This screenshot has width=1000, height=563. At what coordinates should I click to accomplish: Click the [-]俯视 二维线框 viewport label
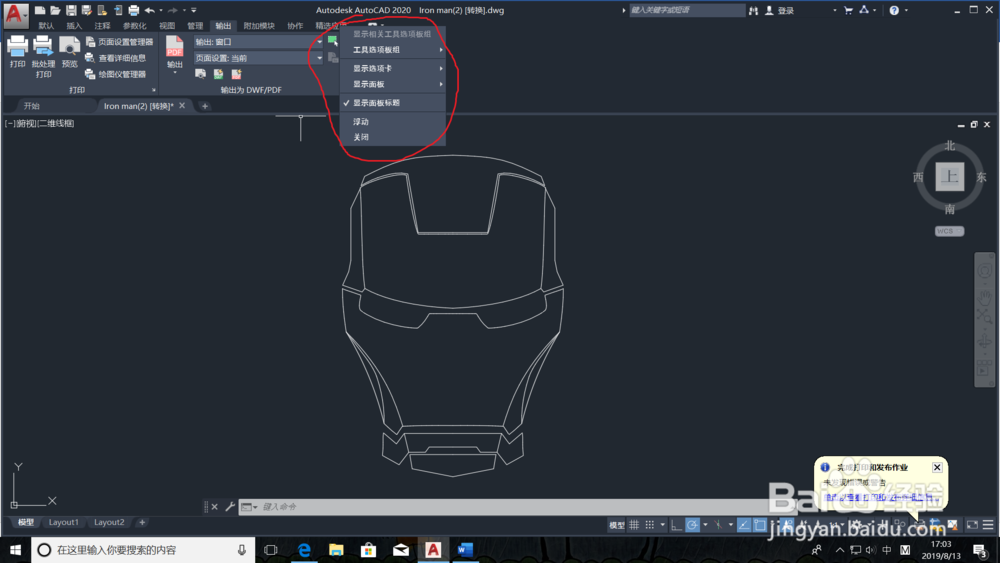coord(40,123)
